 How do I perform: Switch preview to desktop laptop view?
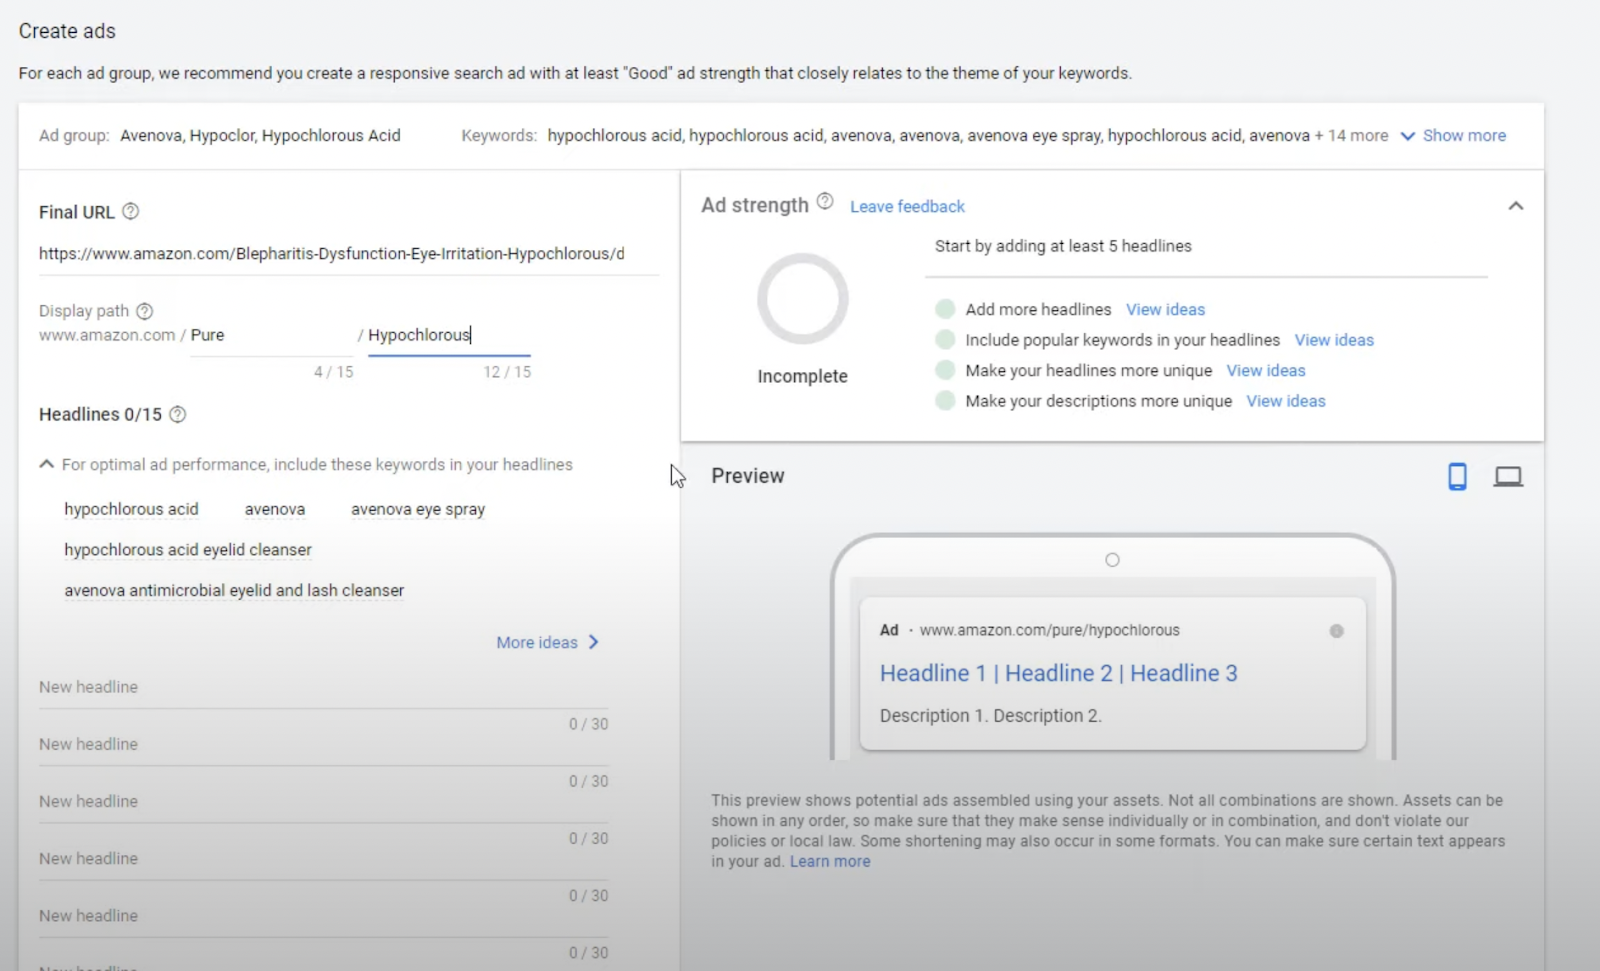1508,477
